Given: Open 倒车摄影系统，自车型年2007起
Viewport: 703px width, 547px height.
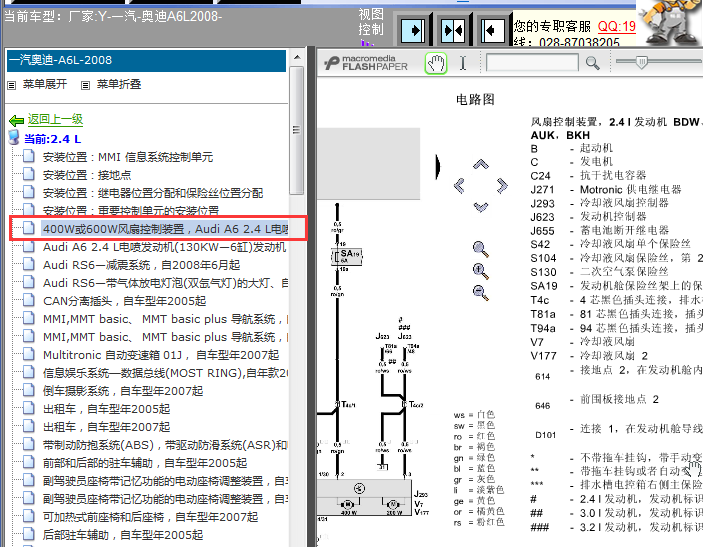Looking at the screenshot, I should click(123, 391).
